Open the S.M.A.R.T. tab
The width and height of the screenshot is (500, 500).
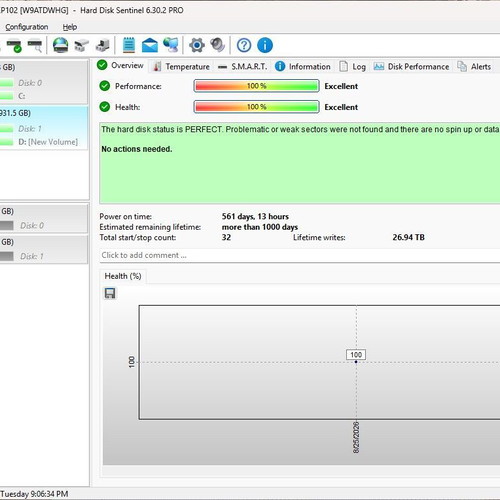tap(243, 67)
